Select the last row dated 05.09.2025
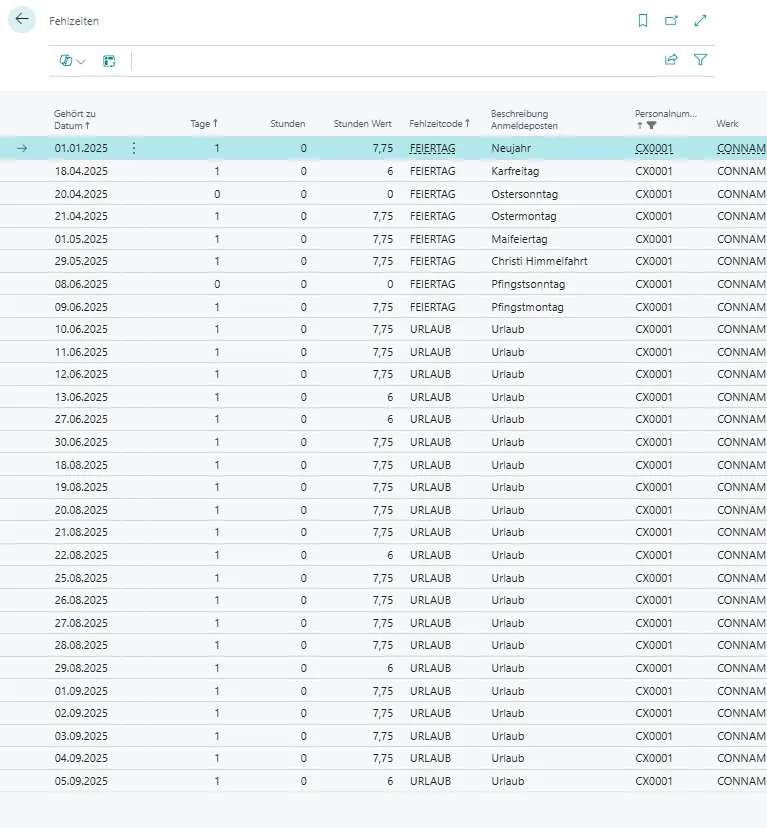This screenshot has width=767, height=828. point(81,781)
